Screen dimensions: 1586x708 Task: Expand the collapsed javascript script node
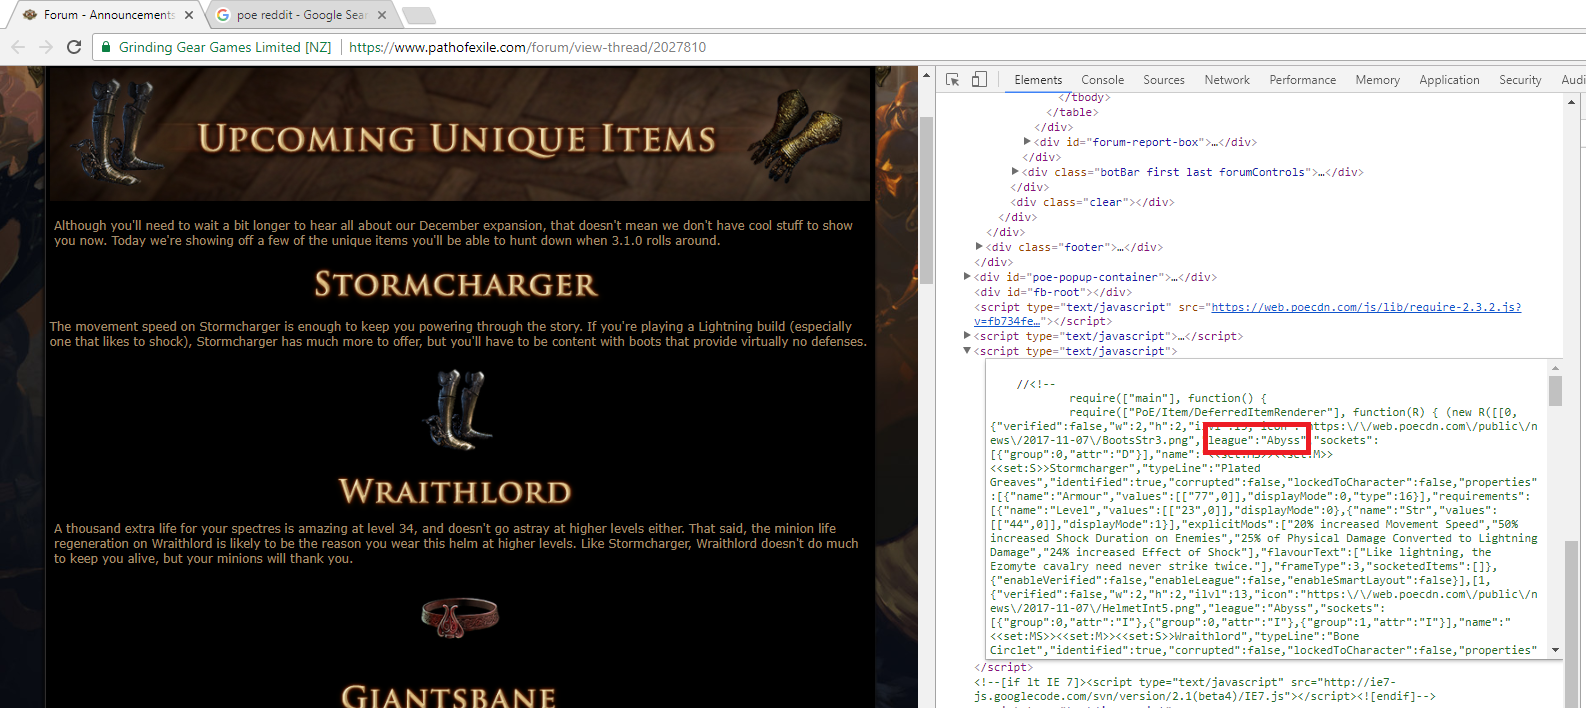(x=967, y=336)
